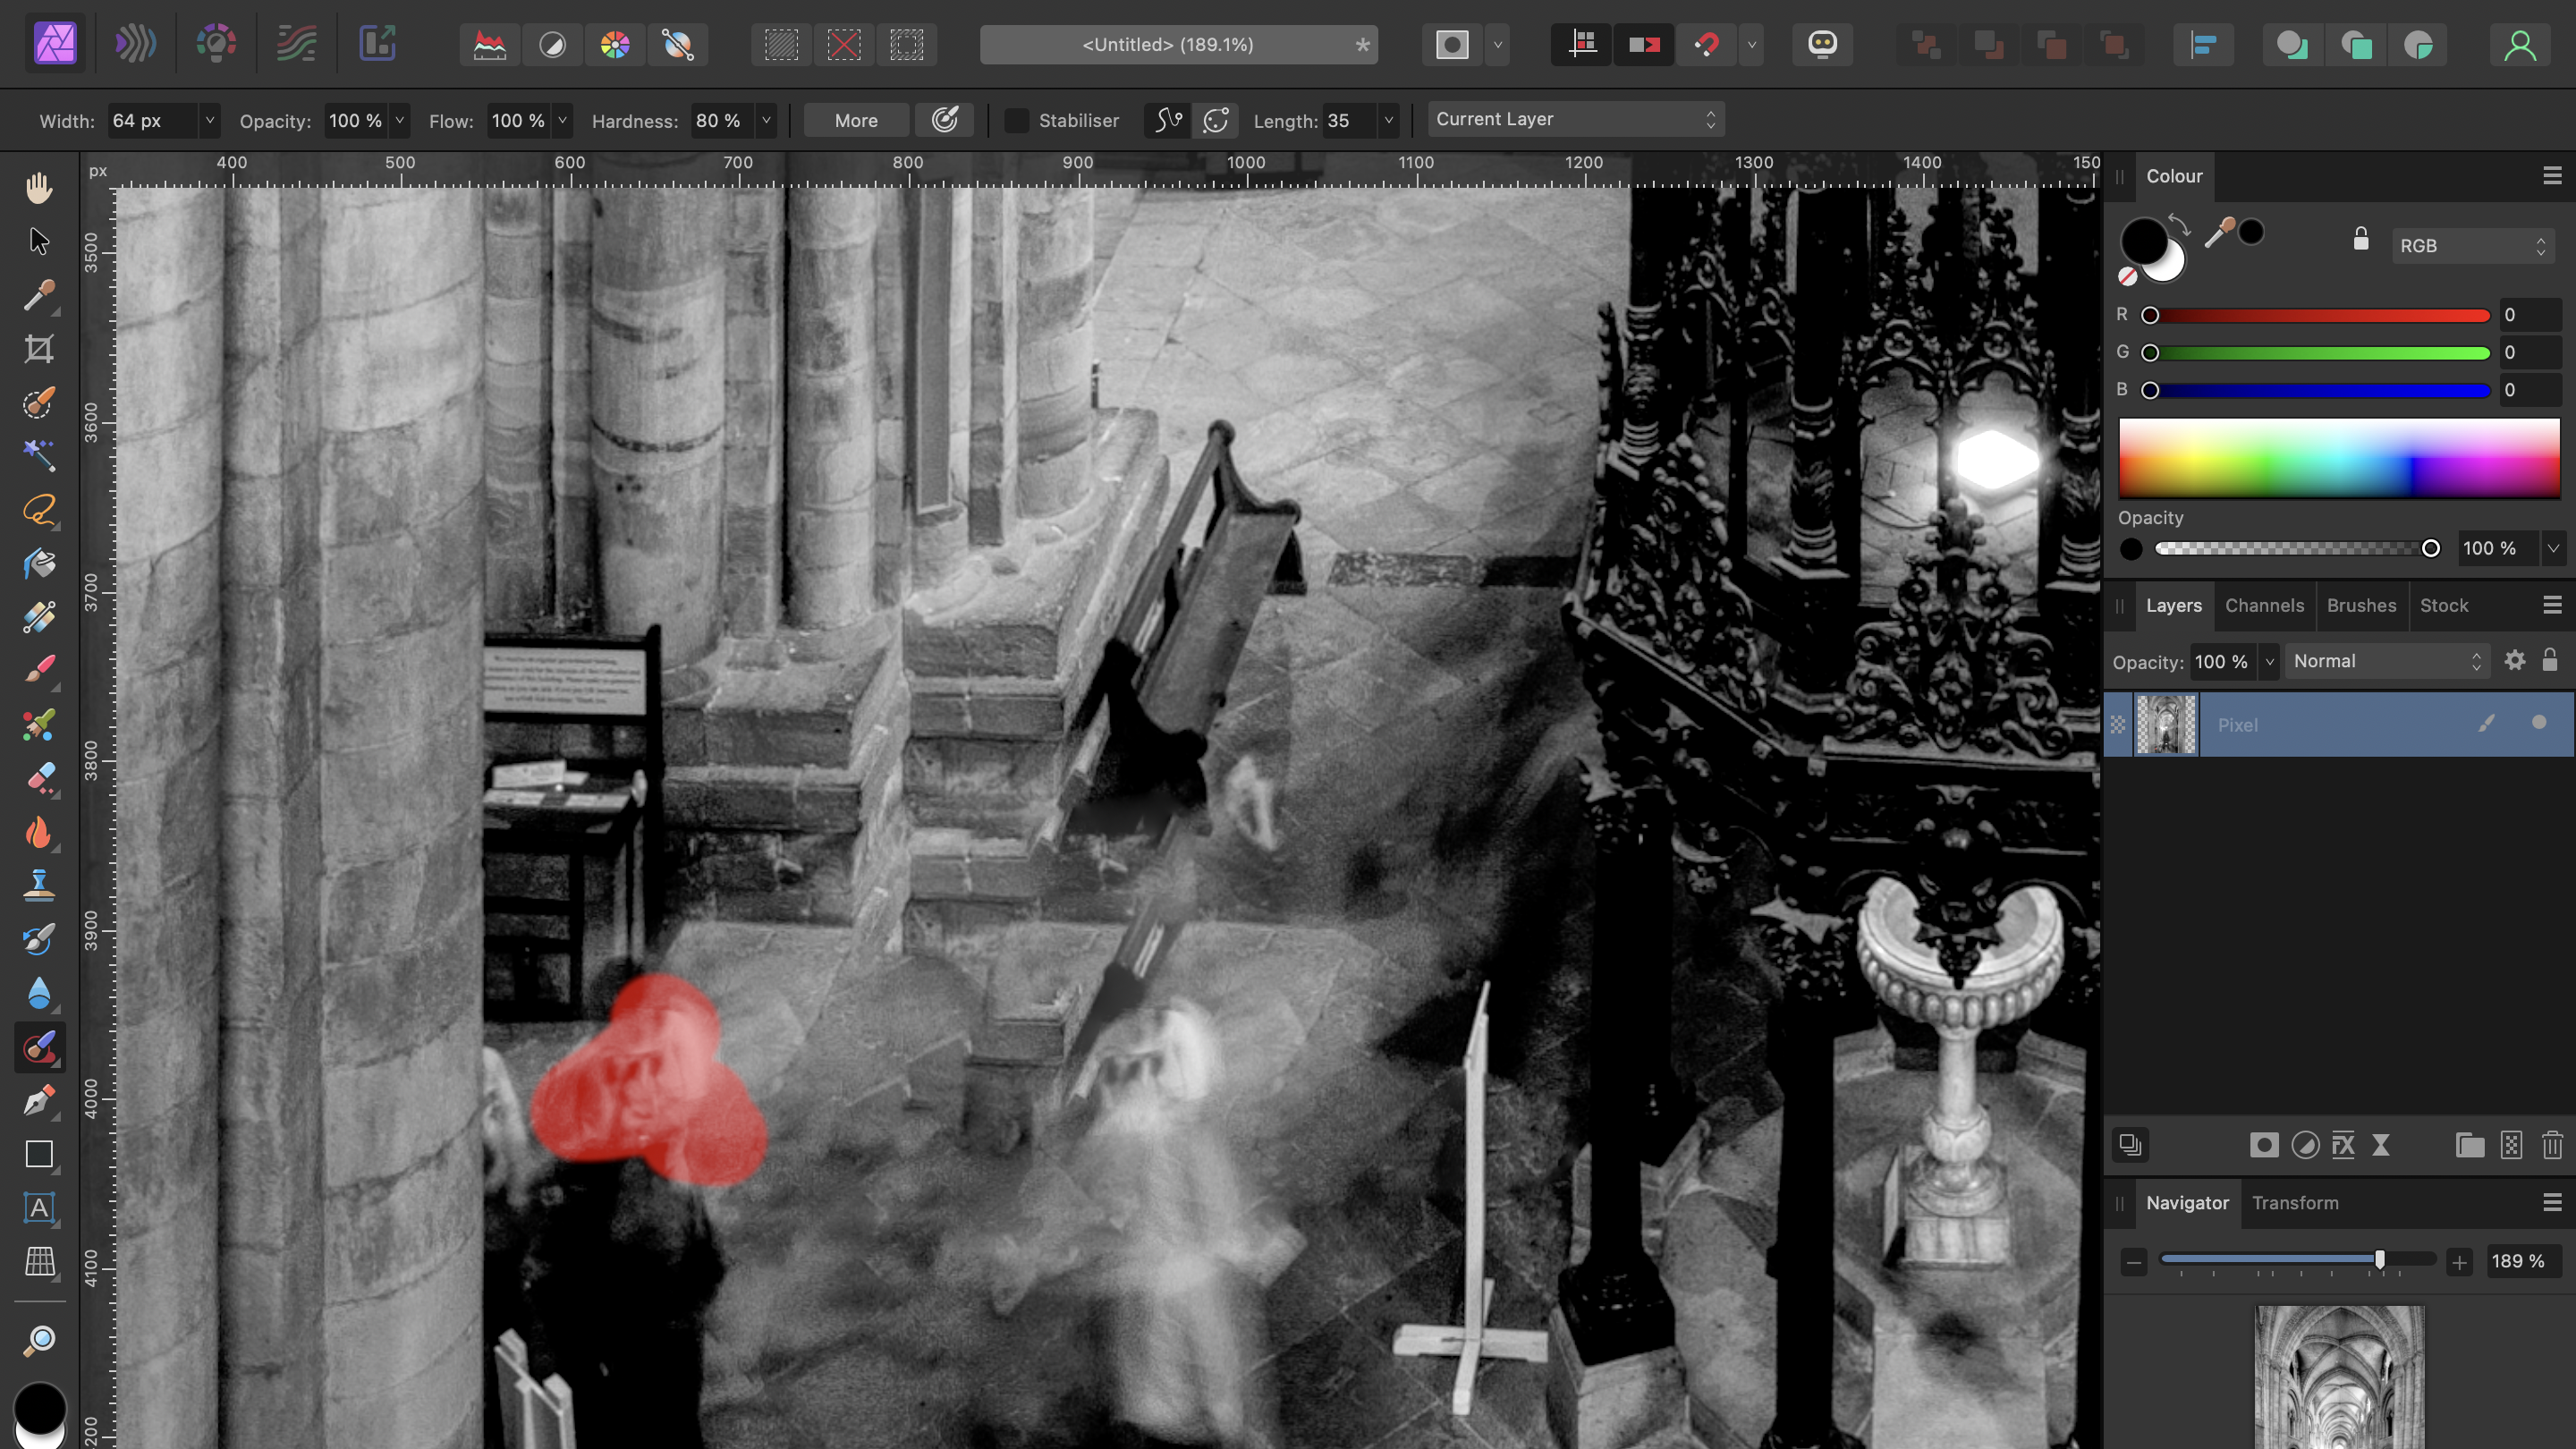Image resolution: width=2576 pixels, height=1449 pixels.
Task: Open the Current Layer source dropdown
Action: tap(1576, 120)
